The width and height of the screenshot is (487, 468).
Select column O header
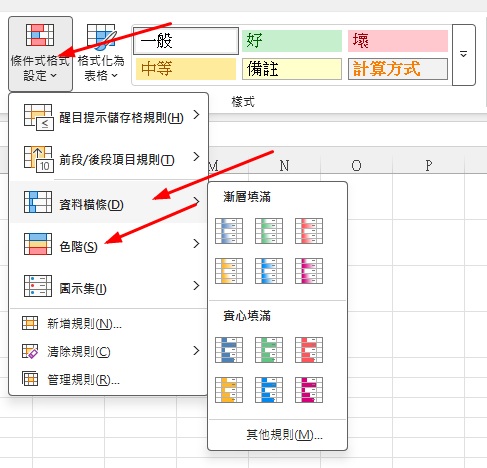click(356, 165)
